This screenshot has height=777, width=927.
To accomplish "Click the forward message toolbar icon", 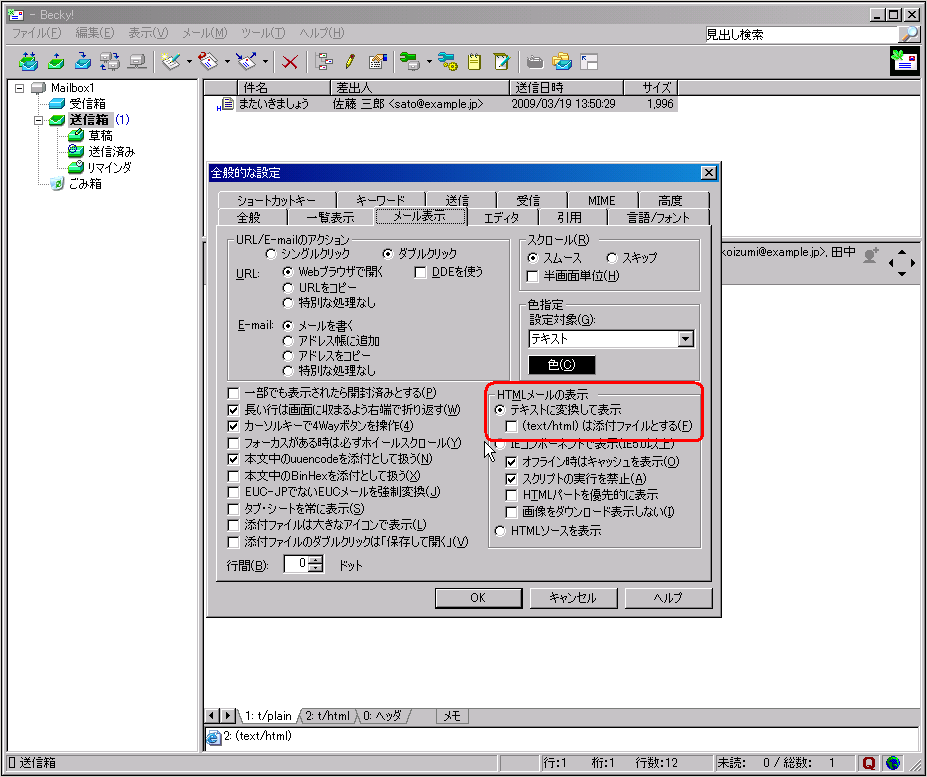I will tap(246, 61).
